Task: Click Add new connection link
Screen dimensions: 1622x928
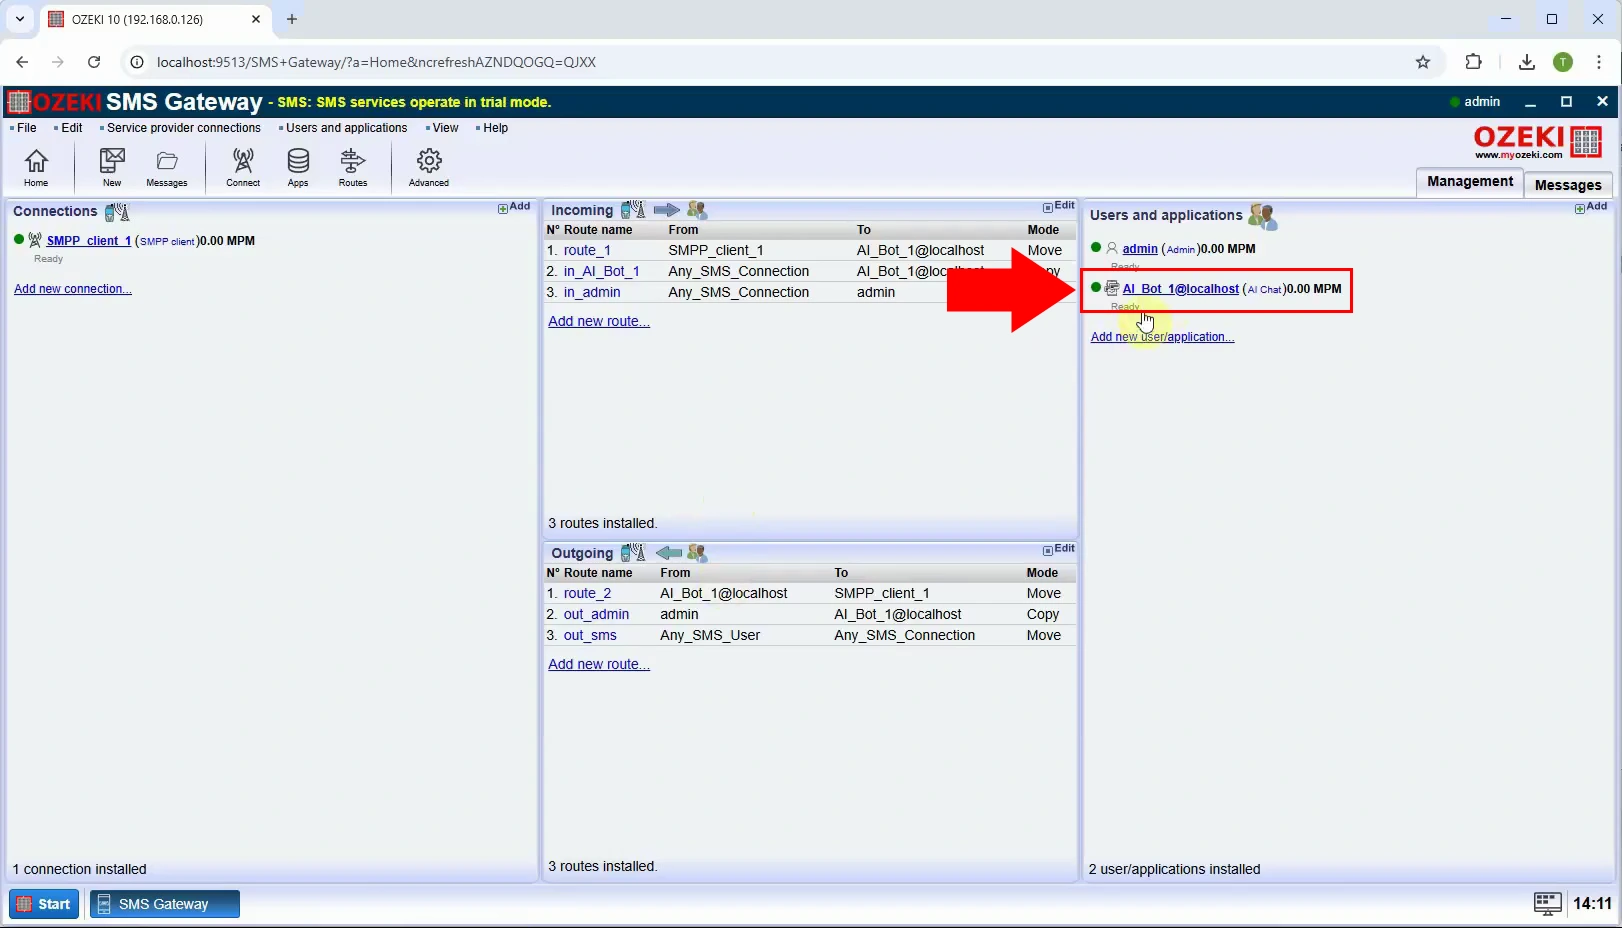Action: click(73, 289)
